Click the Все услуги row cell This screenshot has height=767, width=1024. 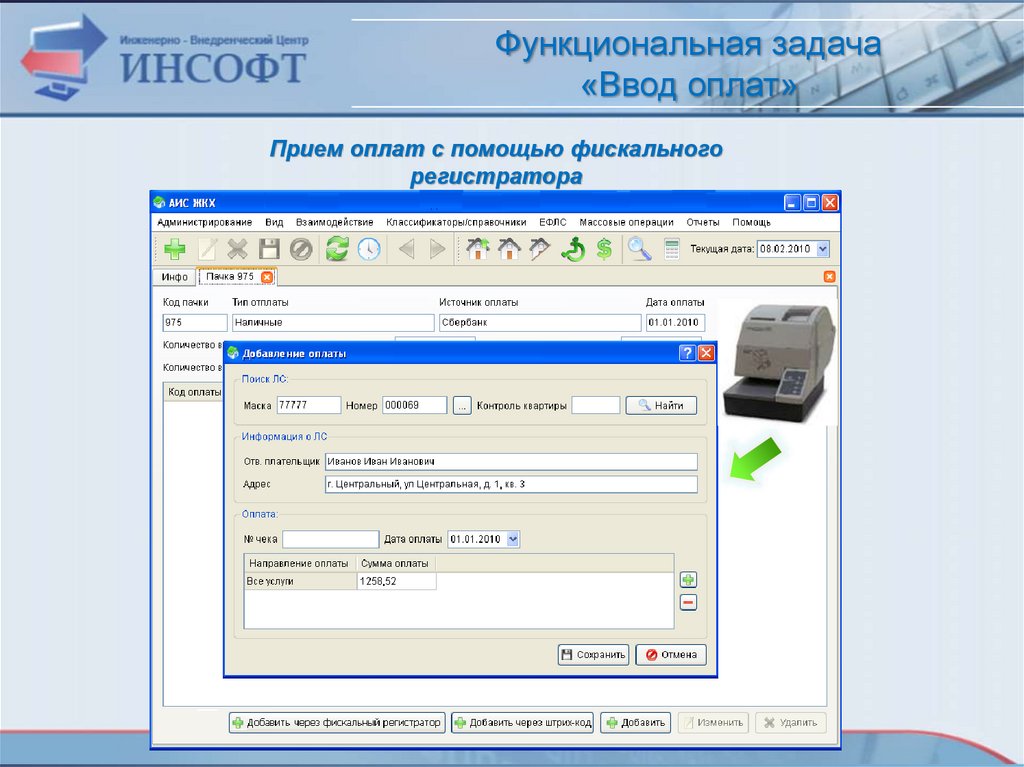click(x=300, y=581)
